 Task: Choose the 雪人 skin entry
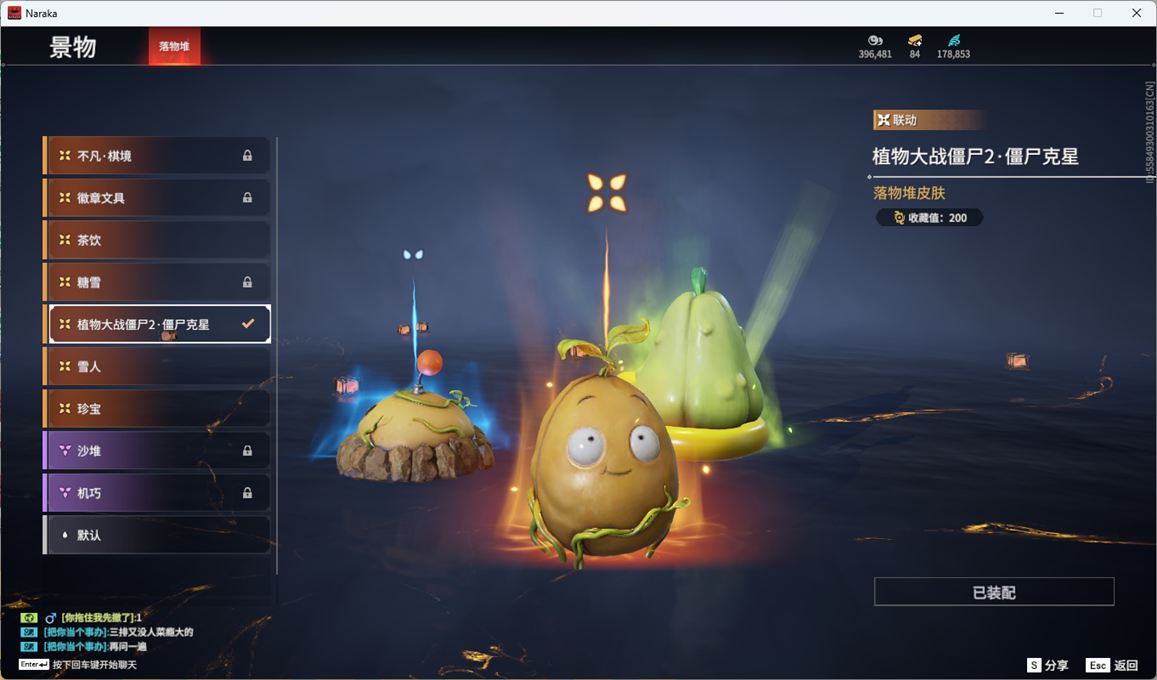157,367
